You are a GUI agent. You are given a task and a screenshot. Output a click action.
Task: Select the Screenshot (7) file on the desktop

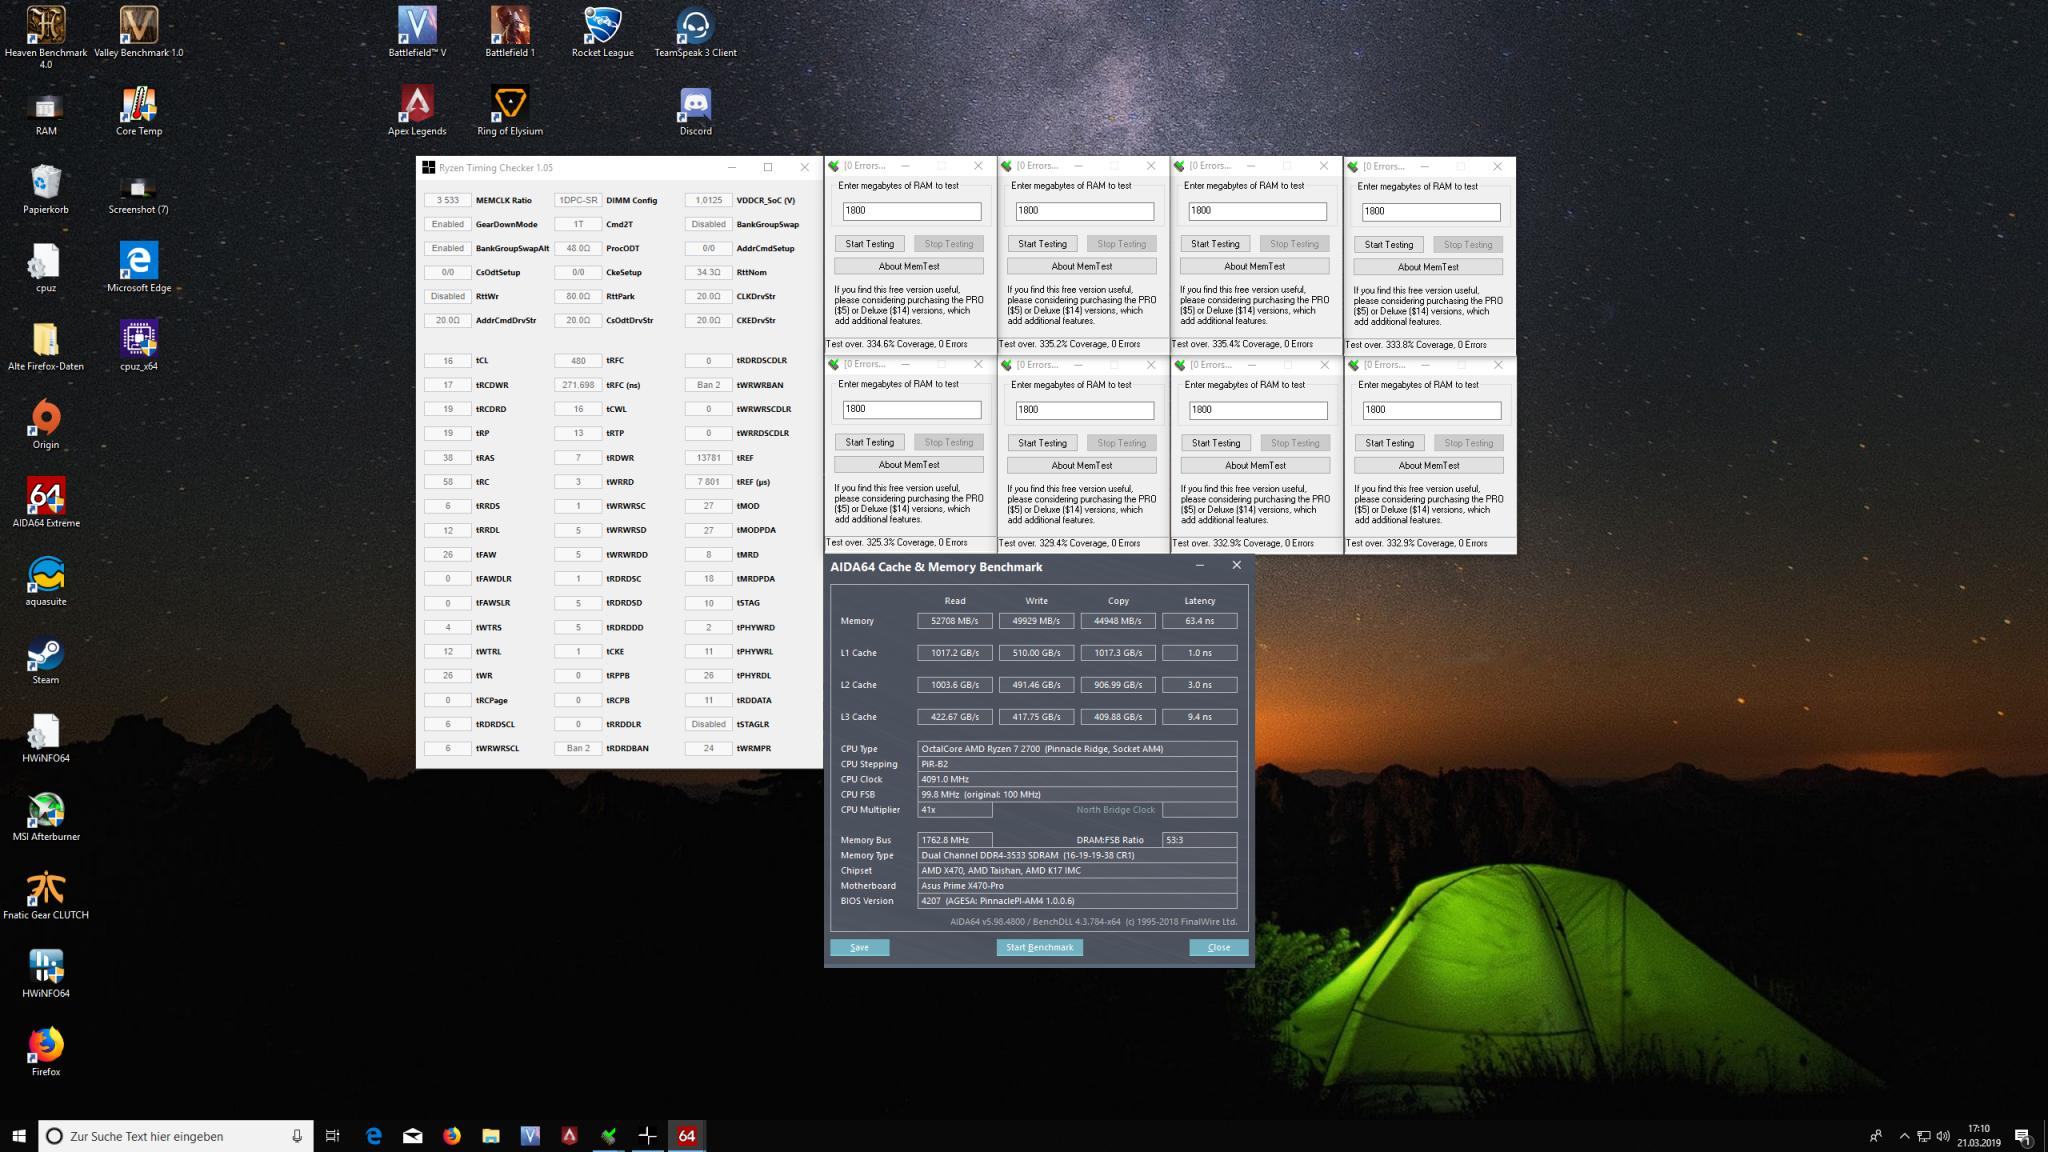point(139,193)
